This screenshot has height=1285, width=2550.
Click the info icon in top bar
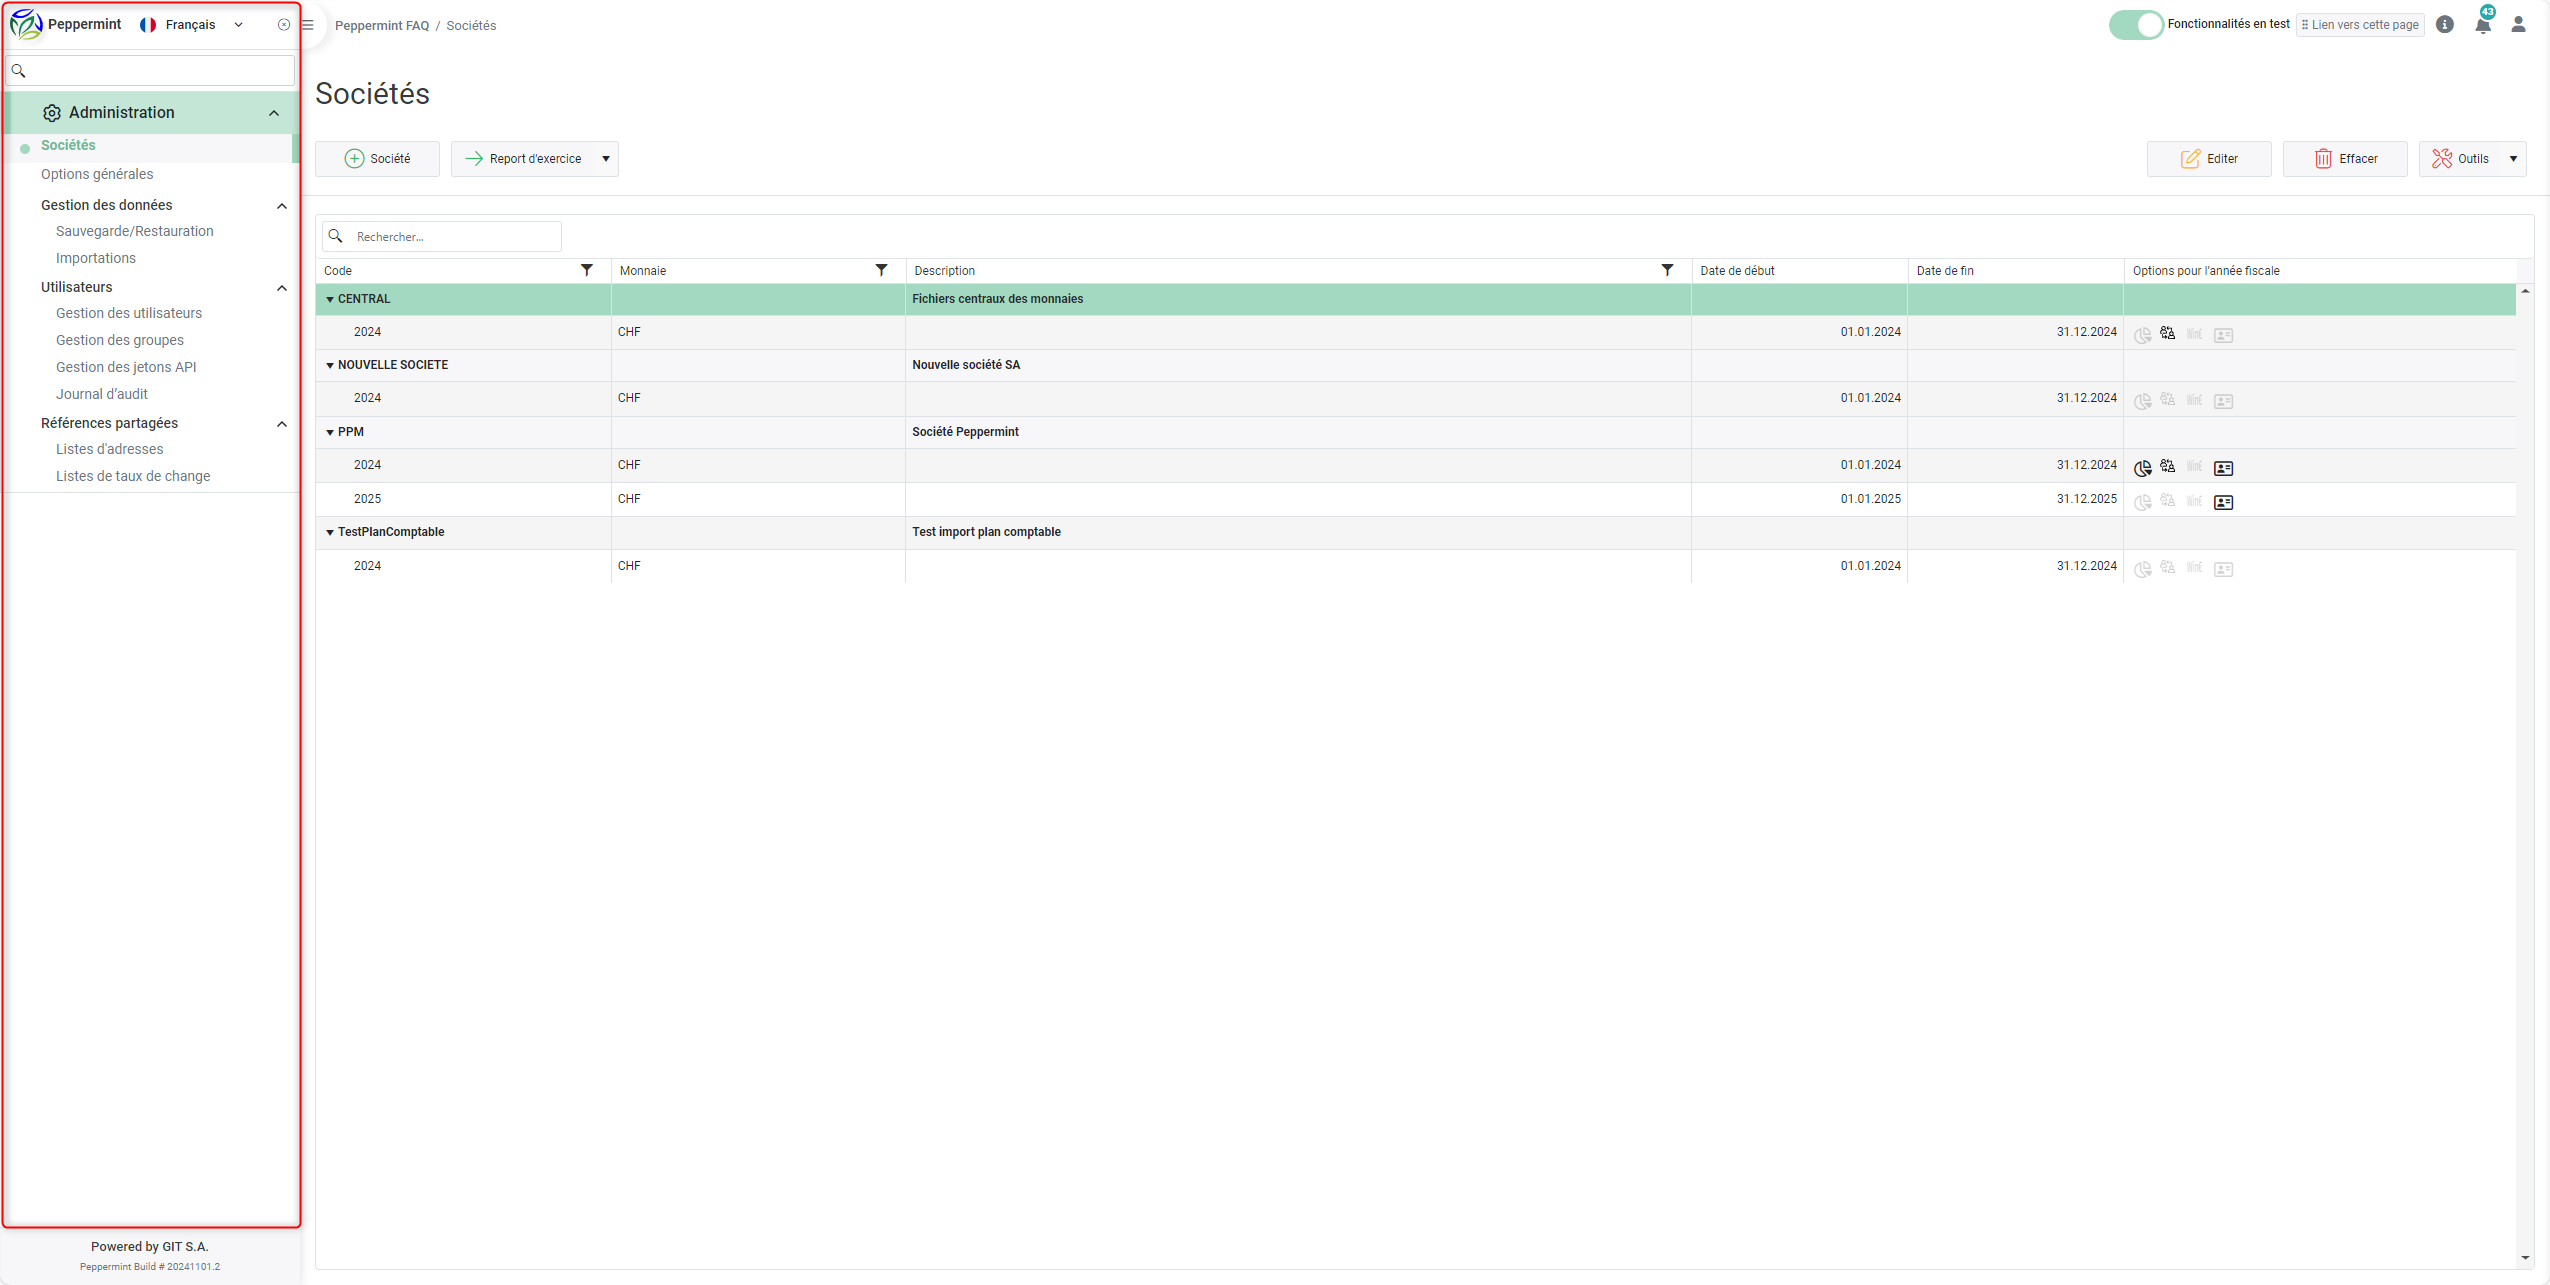pos(2444,25)
